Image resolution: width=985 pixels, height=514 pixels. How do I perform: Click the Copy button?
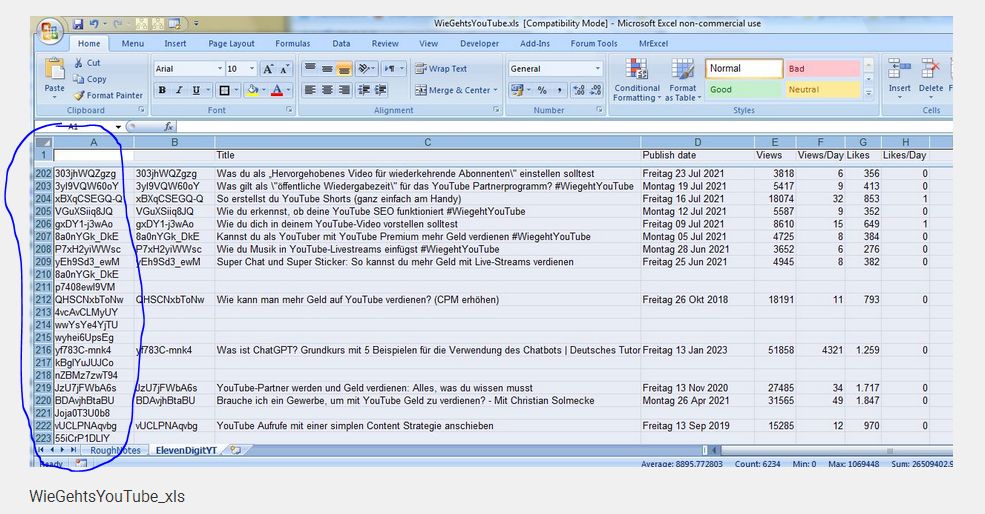point(90,79)
